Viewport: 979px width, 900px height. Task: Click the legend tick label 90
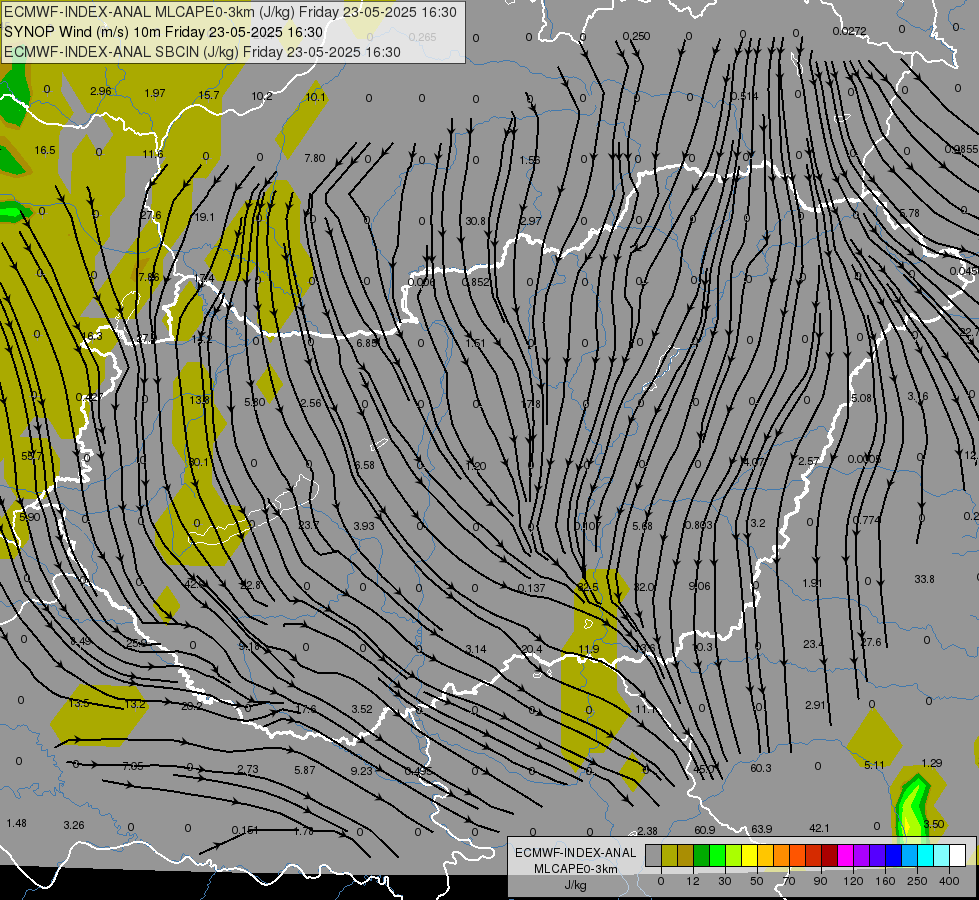(821, 881)
